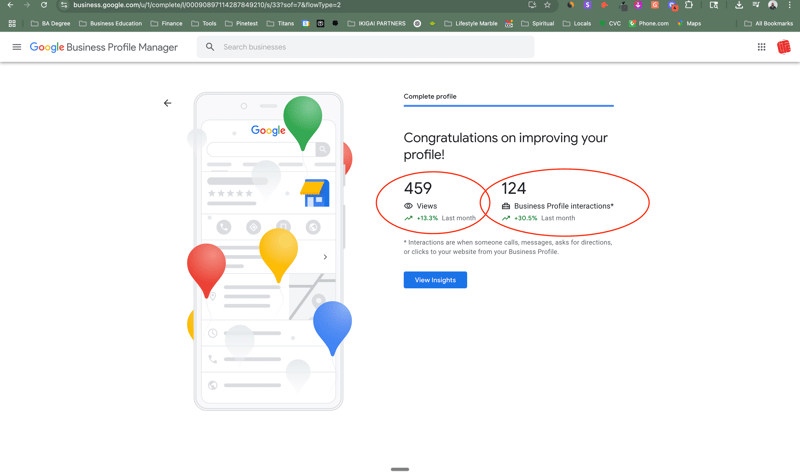800x475 pixels.
Task: Open the Extensions puzzle menu
Action: click(689, 5)
